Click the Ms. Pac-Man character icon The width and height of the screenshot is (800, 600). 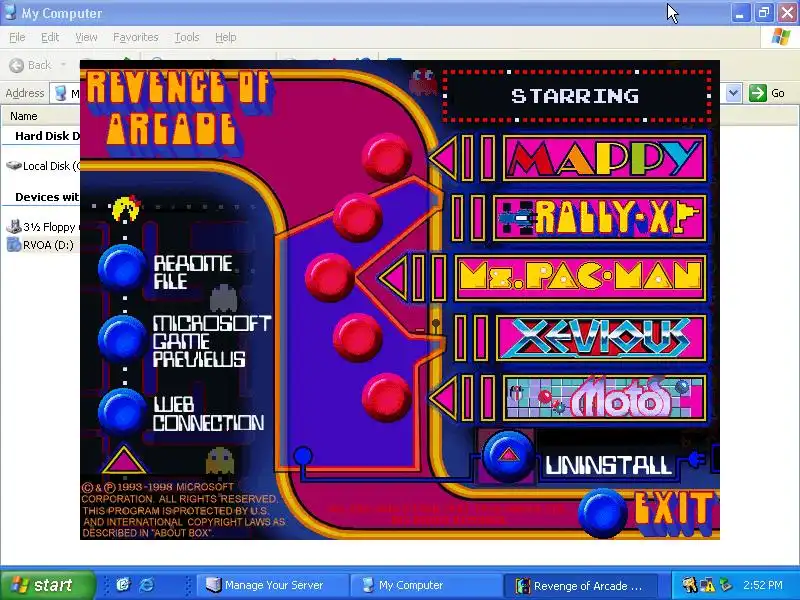coord(126,208)
